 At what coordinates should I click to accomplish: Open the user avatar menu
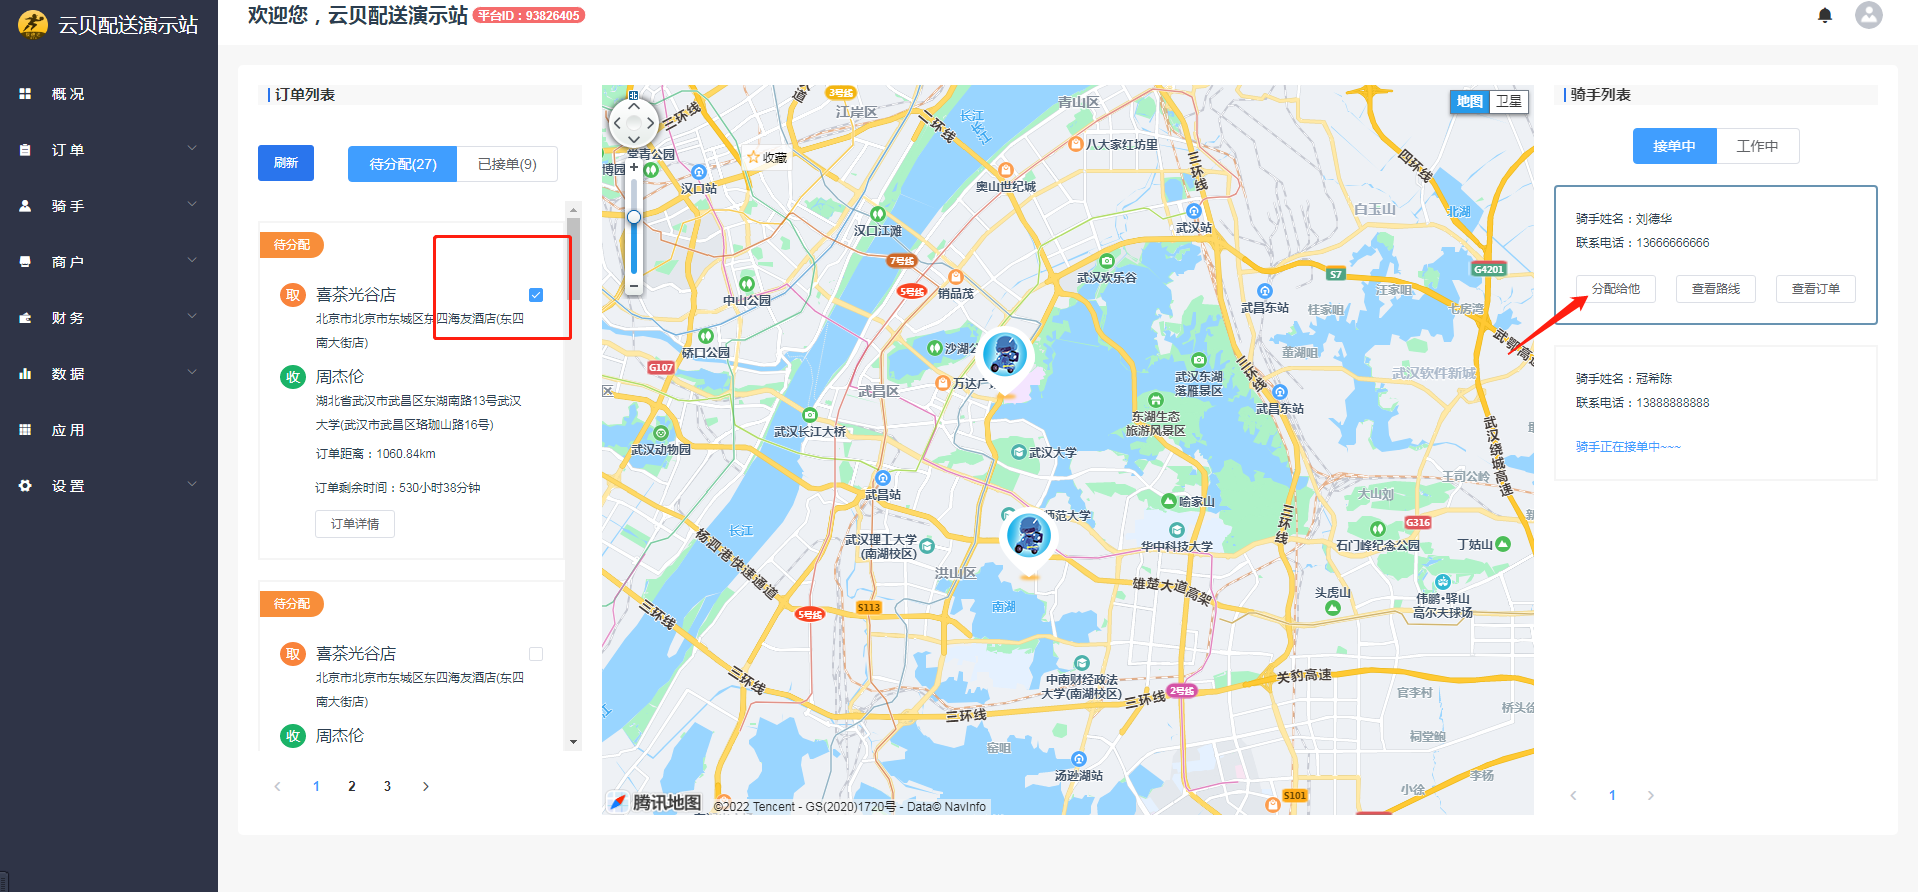(x=1869, y=15)
